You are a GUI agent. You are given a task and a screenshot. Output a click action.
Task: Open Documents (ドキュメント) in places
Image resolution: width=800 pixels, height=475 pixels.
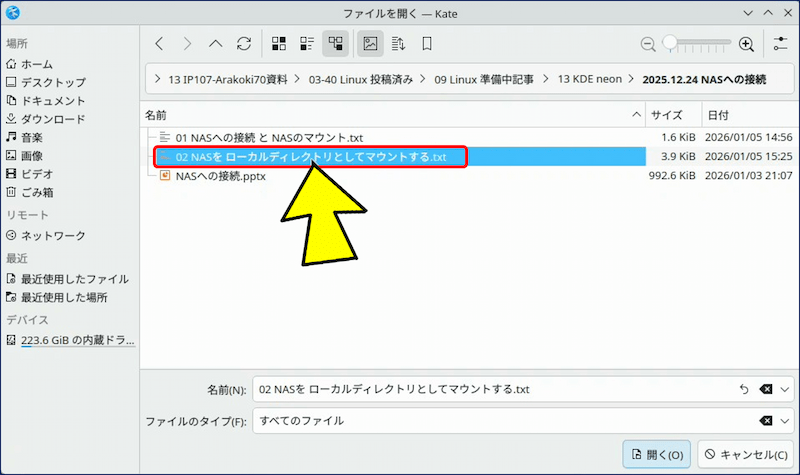click(45, 101)
